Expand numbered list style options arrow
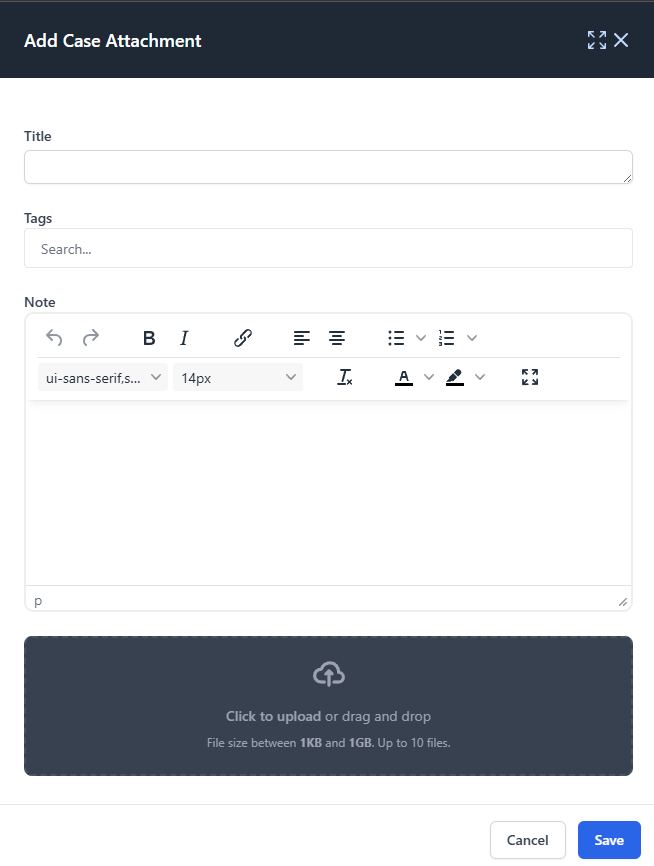Screen dimensions: 654x866 [472, 337]
